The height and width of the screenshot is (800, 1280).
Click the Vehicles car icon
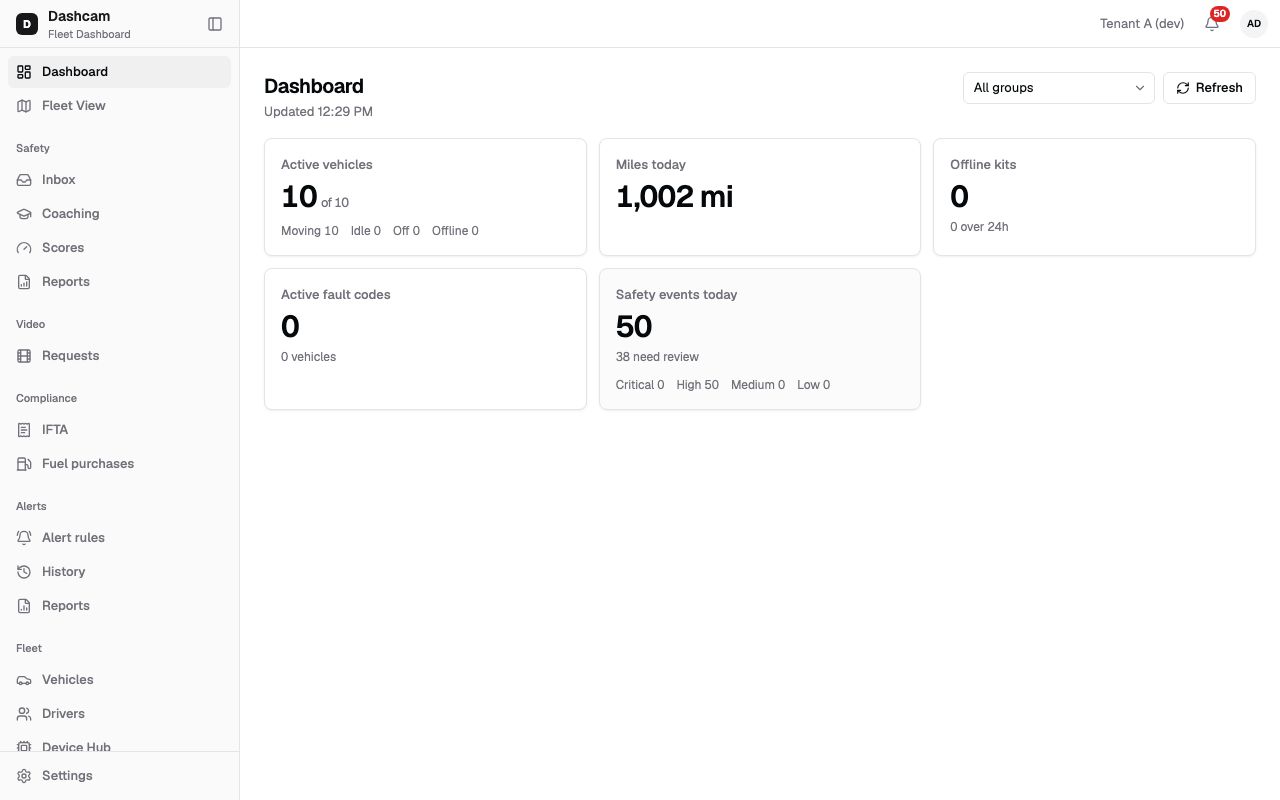tap(24, 680)
